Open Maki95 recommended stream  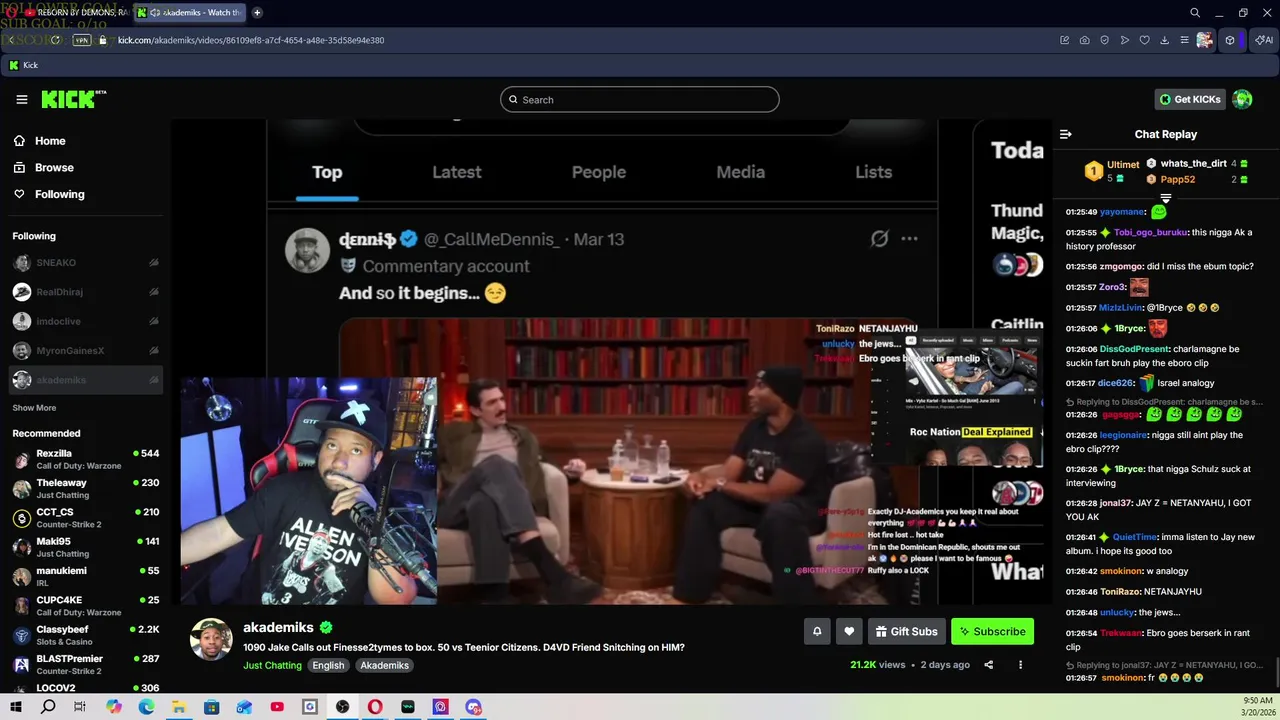point(85,547)
